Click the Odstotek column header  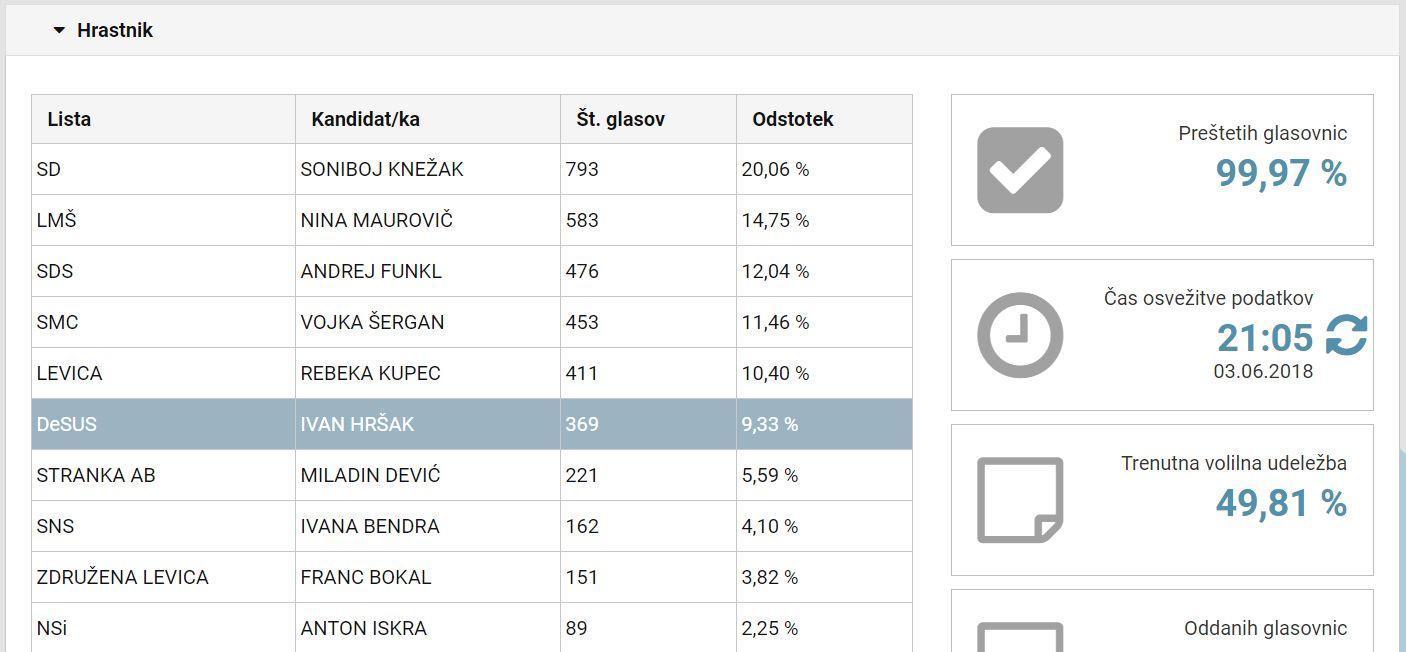click(792, 119)
